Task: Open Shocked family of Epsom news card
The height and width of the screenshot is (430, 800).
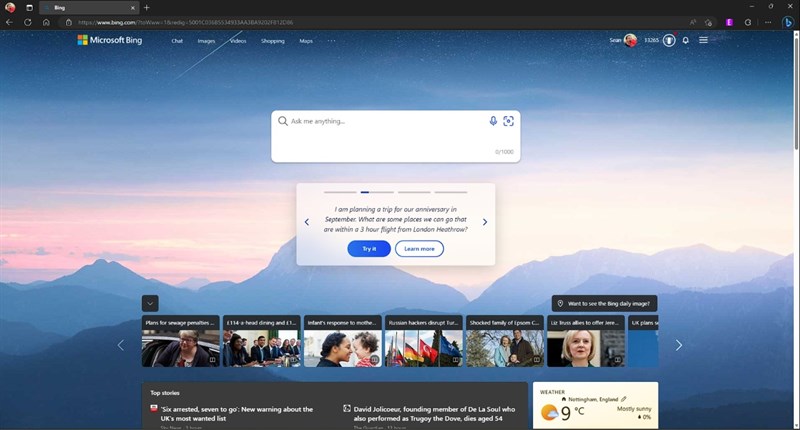Action: pyautogui.click(x=505, y=341)
